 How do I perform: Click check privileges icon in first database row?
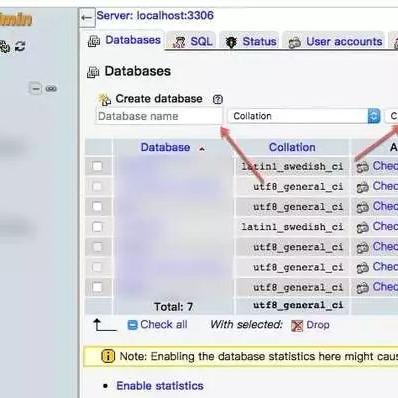pos(362,167)
